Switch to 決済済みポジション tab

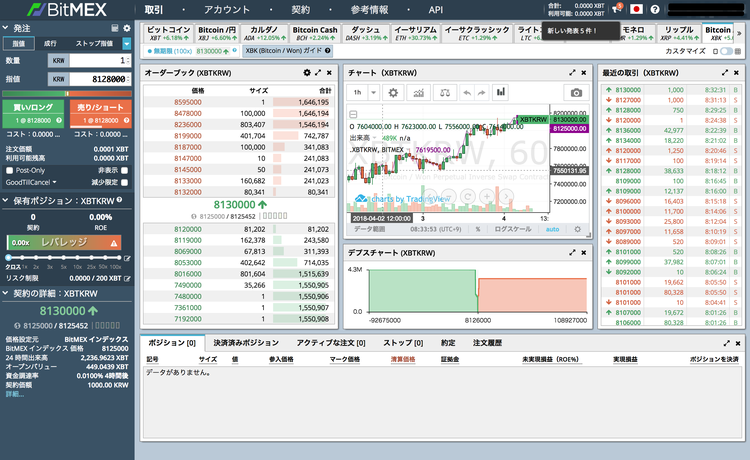246,343
